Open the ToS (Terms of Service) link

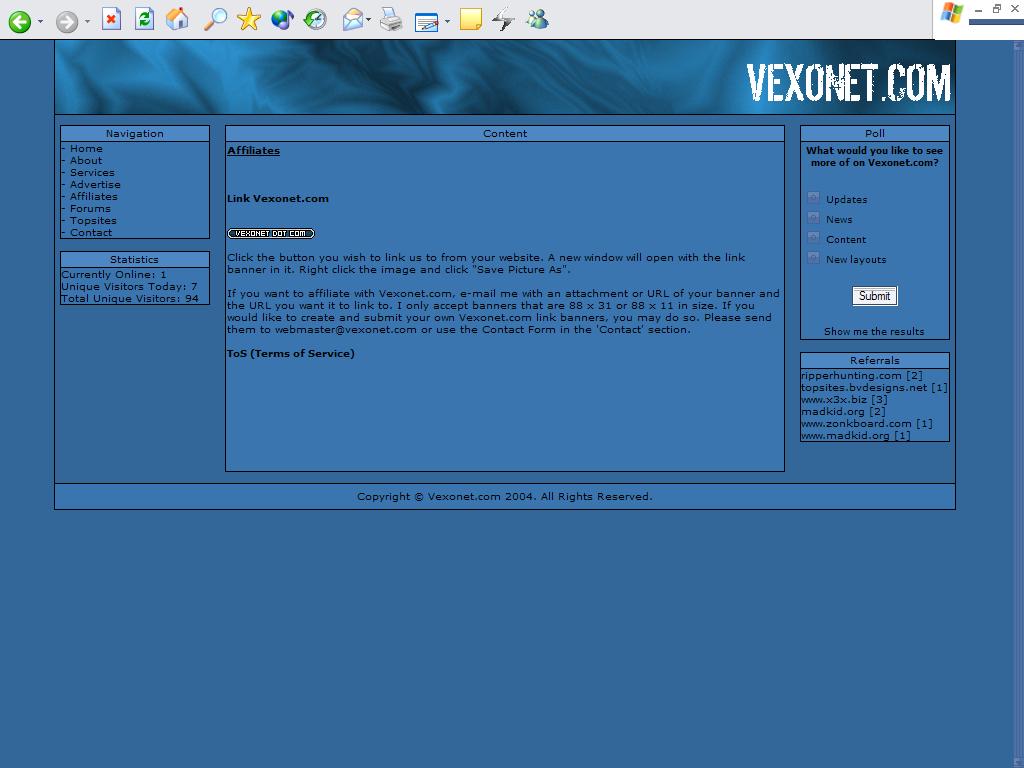290,353
